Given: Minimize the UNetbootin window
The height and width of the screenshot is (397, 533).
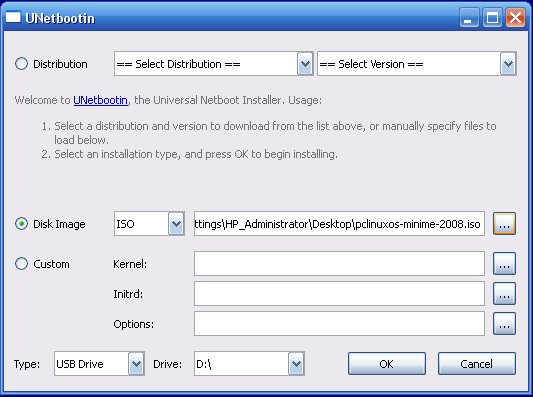Looking at the screenshot, I should click(x=469, y=17).
